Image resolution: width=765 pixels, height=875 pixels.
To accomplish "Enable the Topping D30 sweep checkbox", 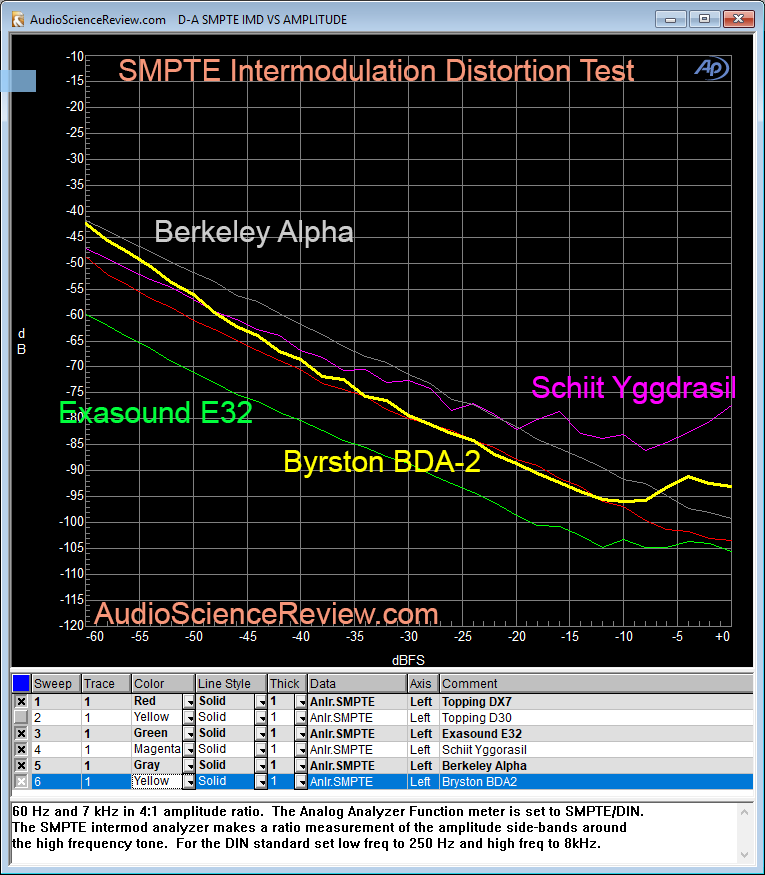I will coord(21,717).
